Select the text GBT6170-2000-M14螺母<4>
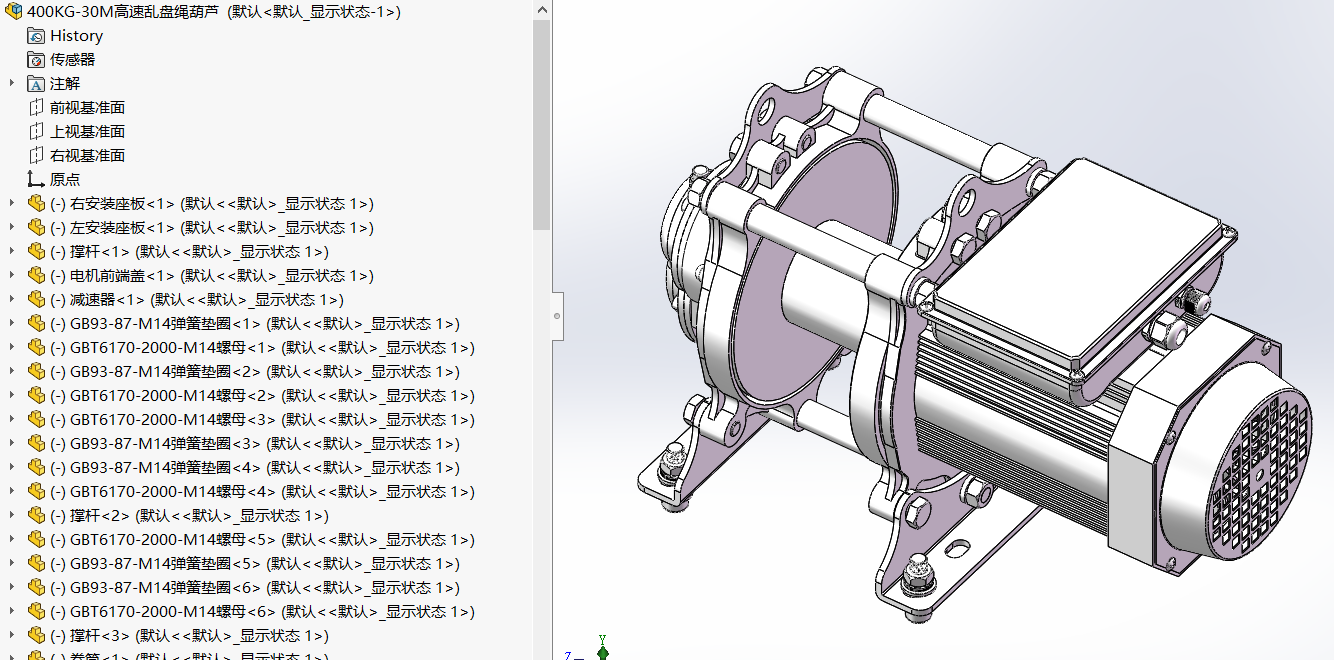Screen dimensions: 1334x660 pyautogui.click(x=173, y=492)
